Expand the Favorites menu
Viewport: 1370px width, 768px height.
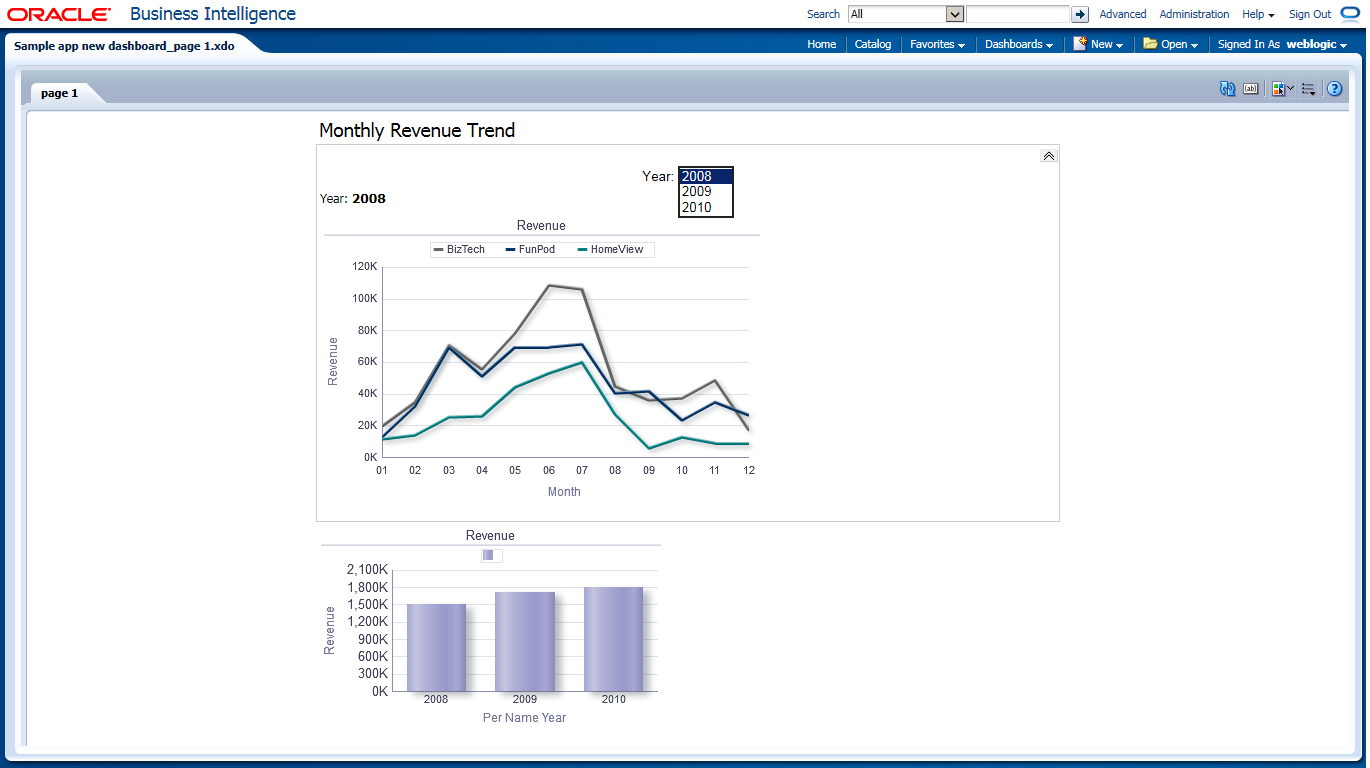937,44
